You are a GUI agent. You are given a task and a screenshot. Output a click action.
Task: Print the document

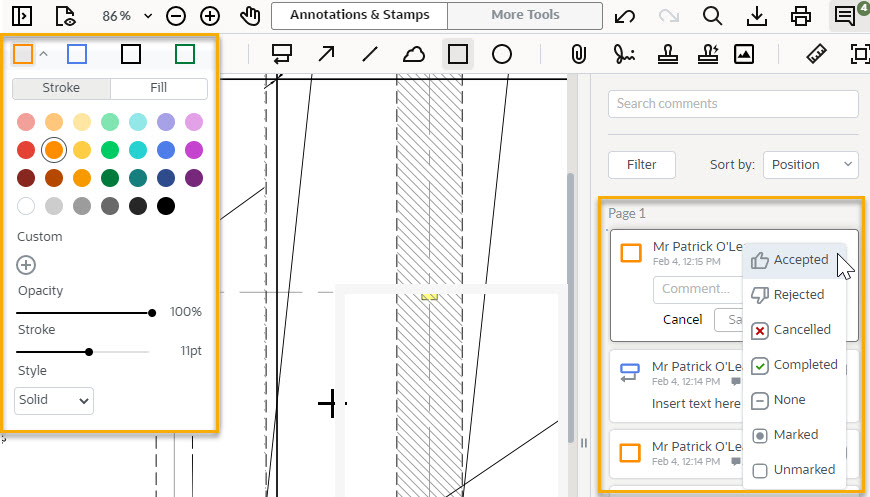(x=800, y=16)
